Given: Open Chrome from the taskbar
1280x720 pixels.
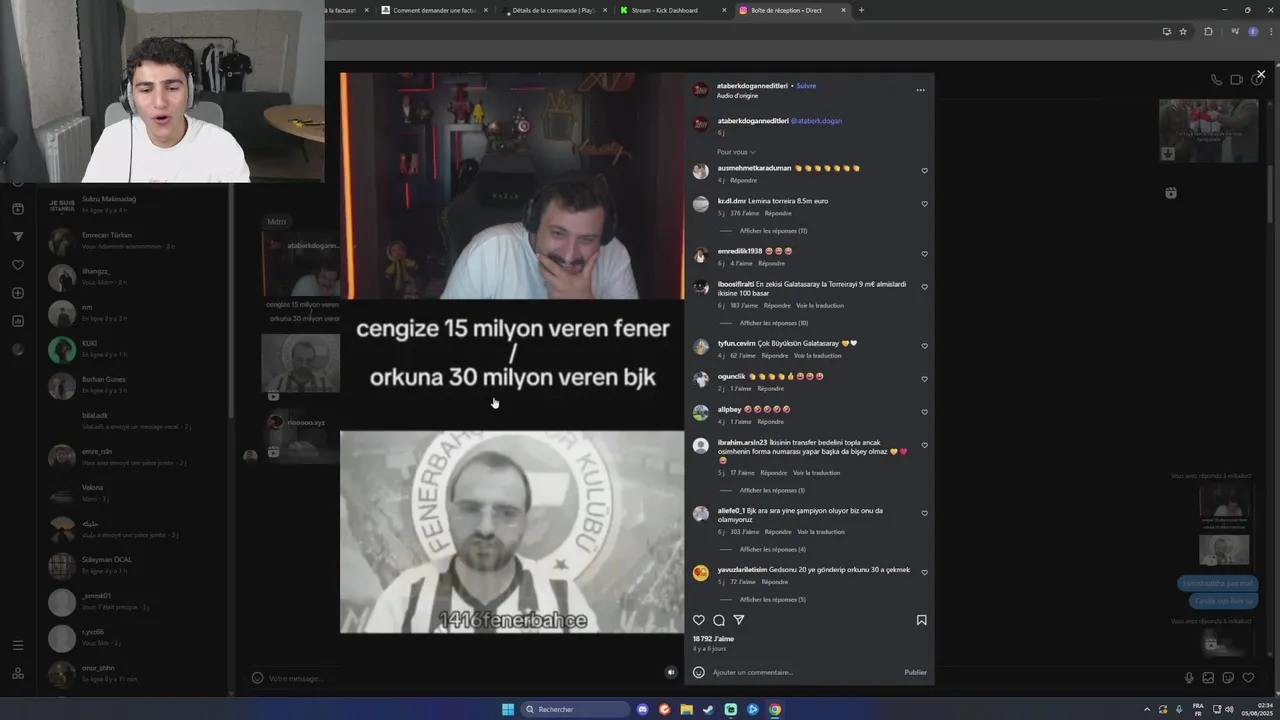Looking at the screenshot, I should click(x=775, y=710).
